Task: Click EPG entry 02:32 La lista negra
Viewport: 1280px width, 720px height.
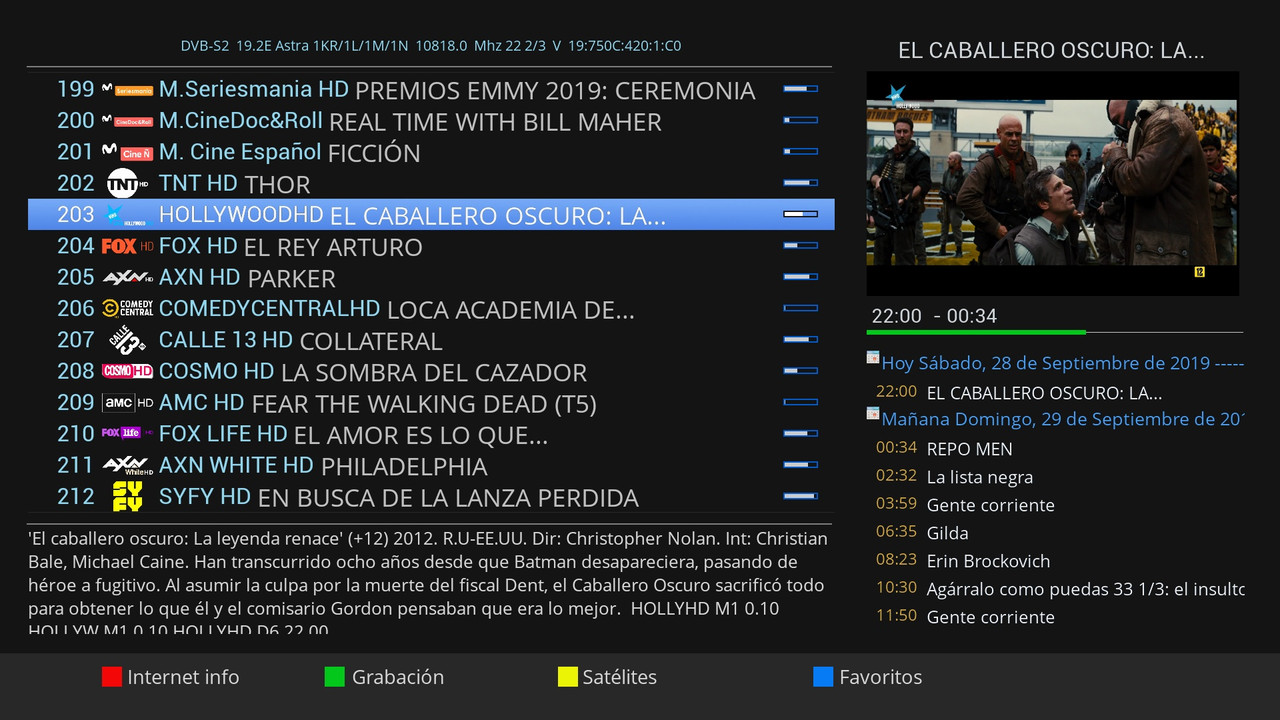Action: tap(1055, 477)
